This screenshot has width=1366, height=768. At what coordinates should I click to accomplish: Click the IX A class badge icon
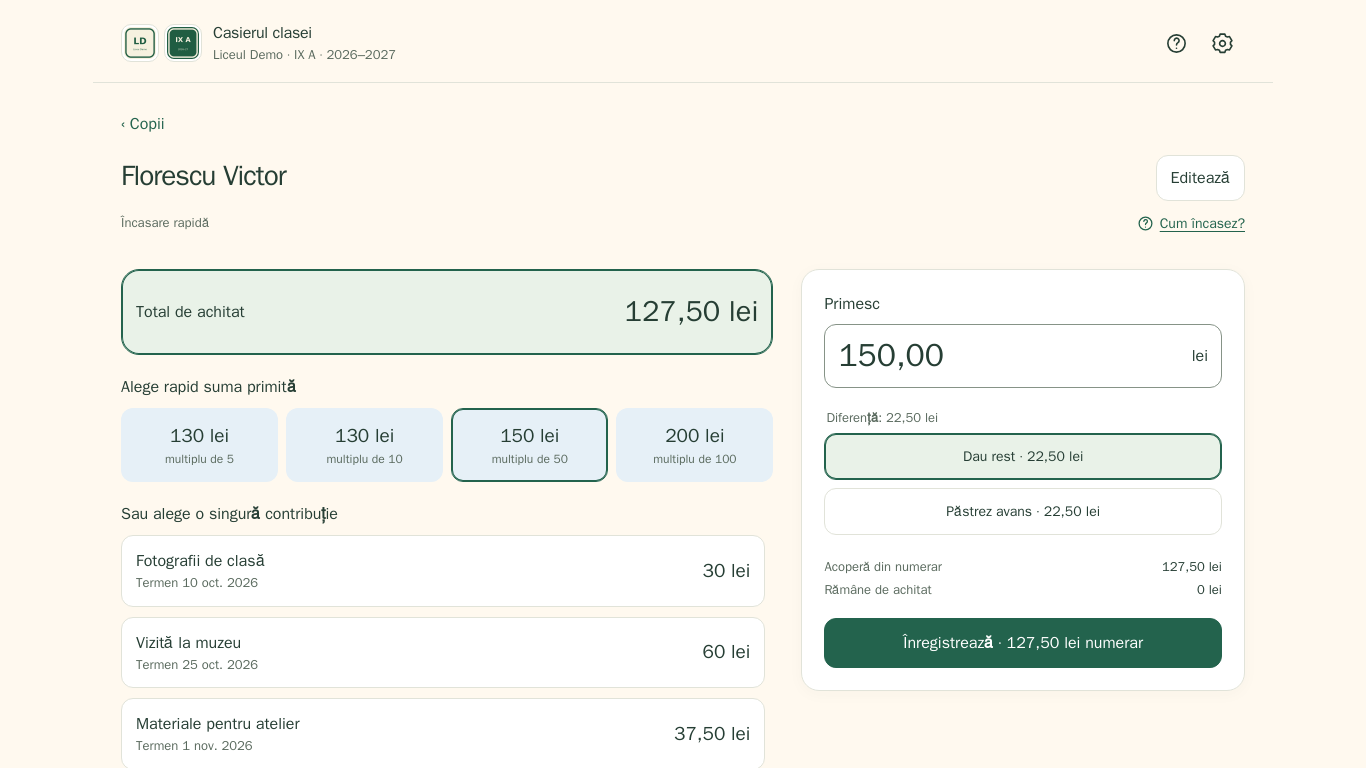coord(183,43)
